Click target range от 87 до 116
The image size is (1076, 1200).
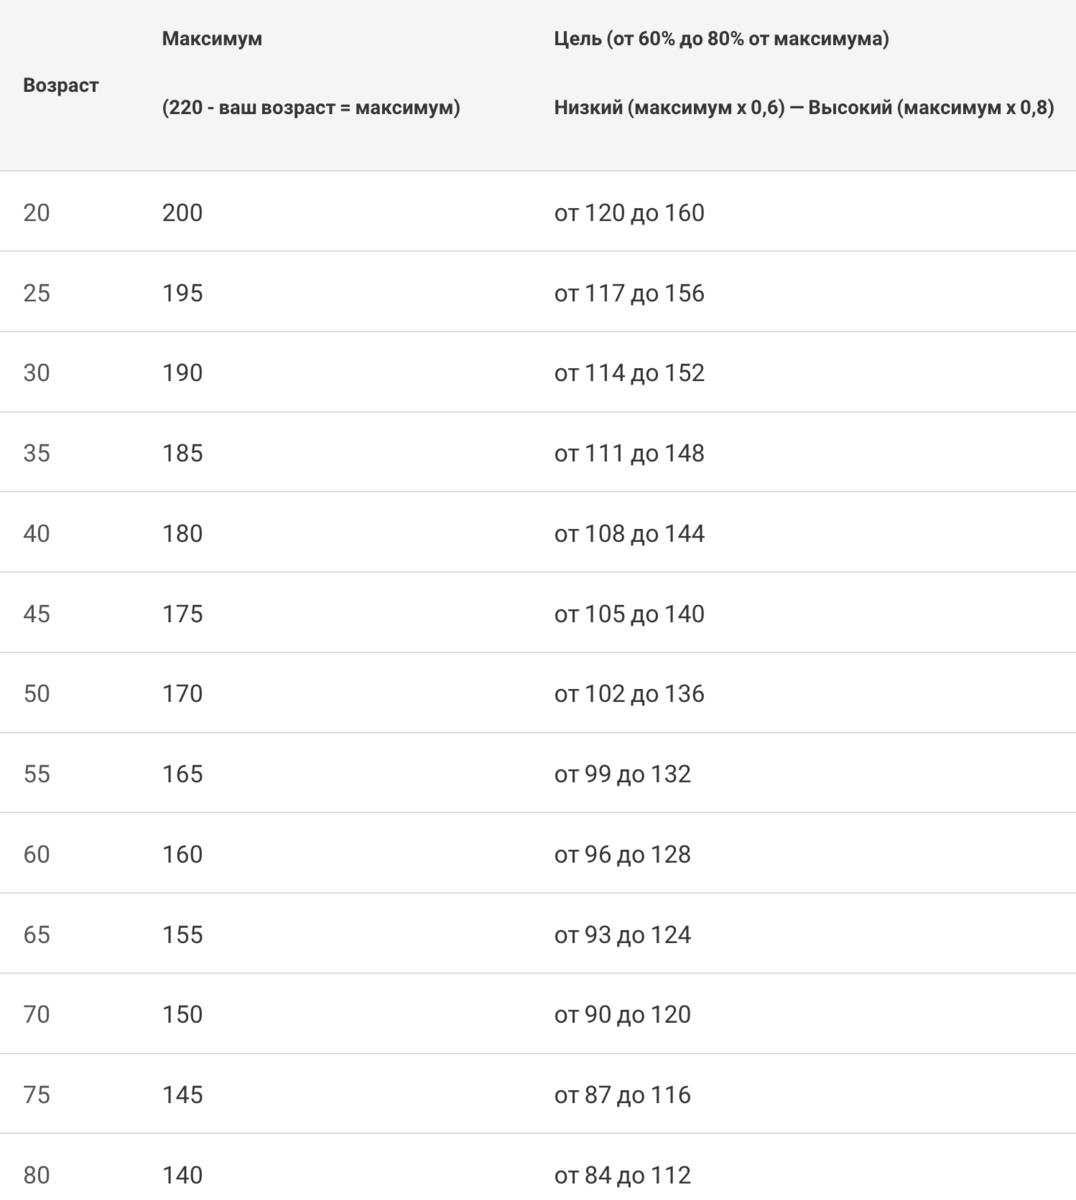pyautogui.click(x=622, y=1094)
